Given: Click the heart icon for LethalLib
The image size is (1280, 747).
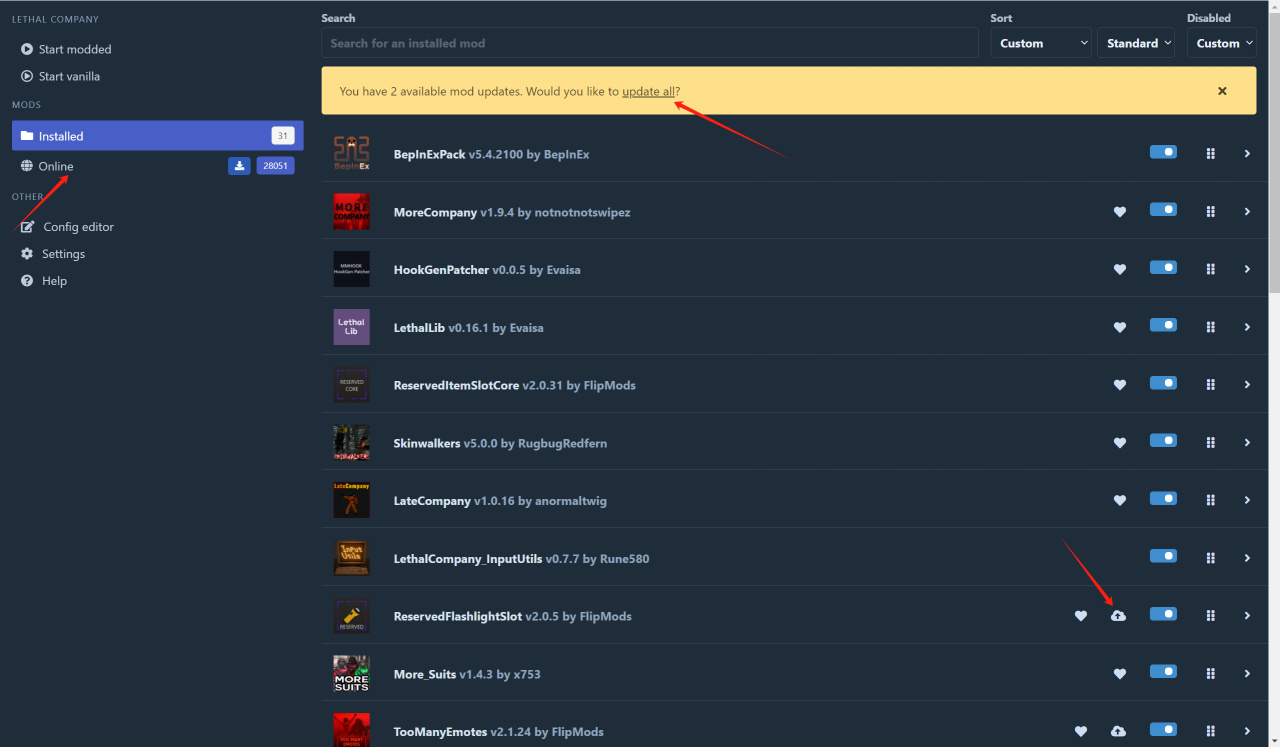Looking at the screenshot, I should (1120, 327).
